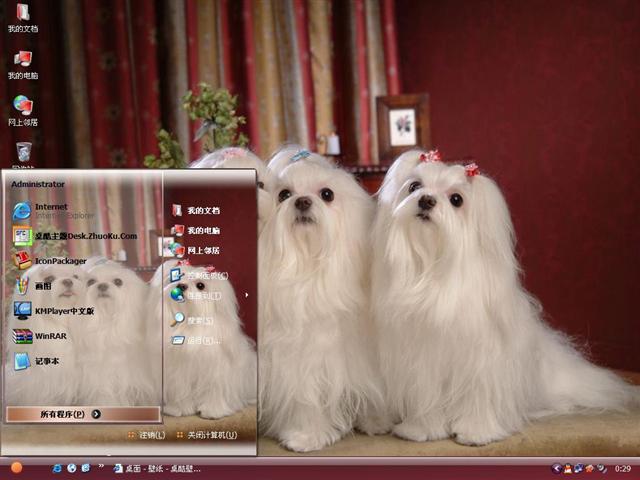
Task: Open 桌酷主题 Desk.ZhuoKu.Com entry
Action: [x=75, y=236]
